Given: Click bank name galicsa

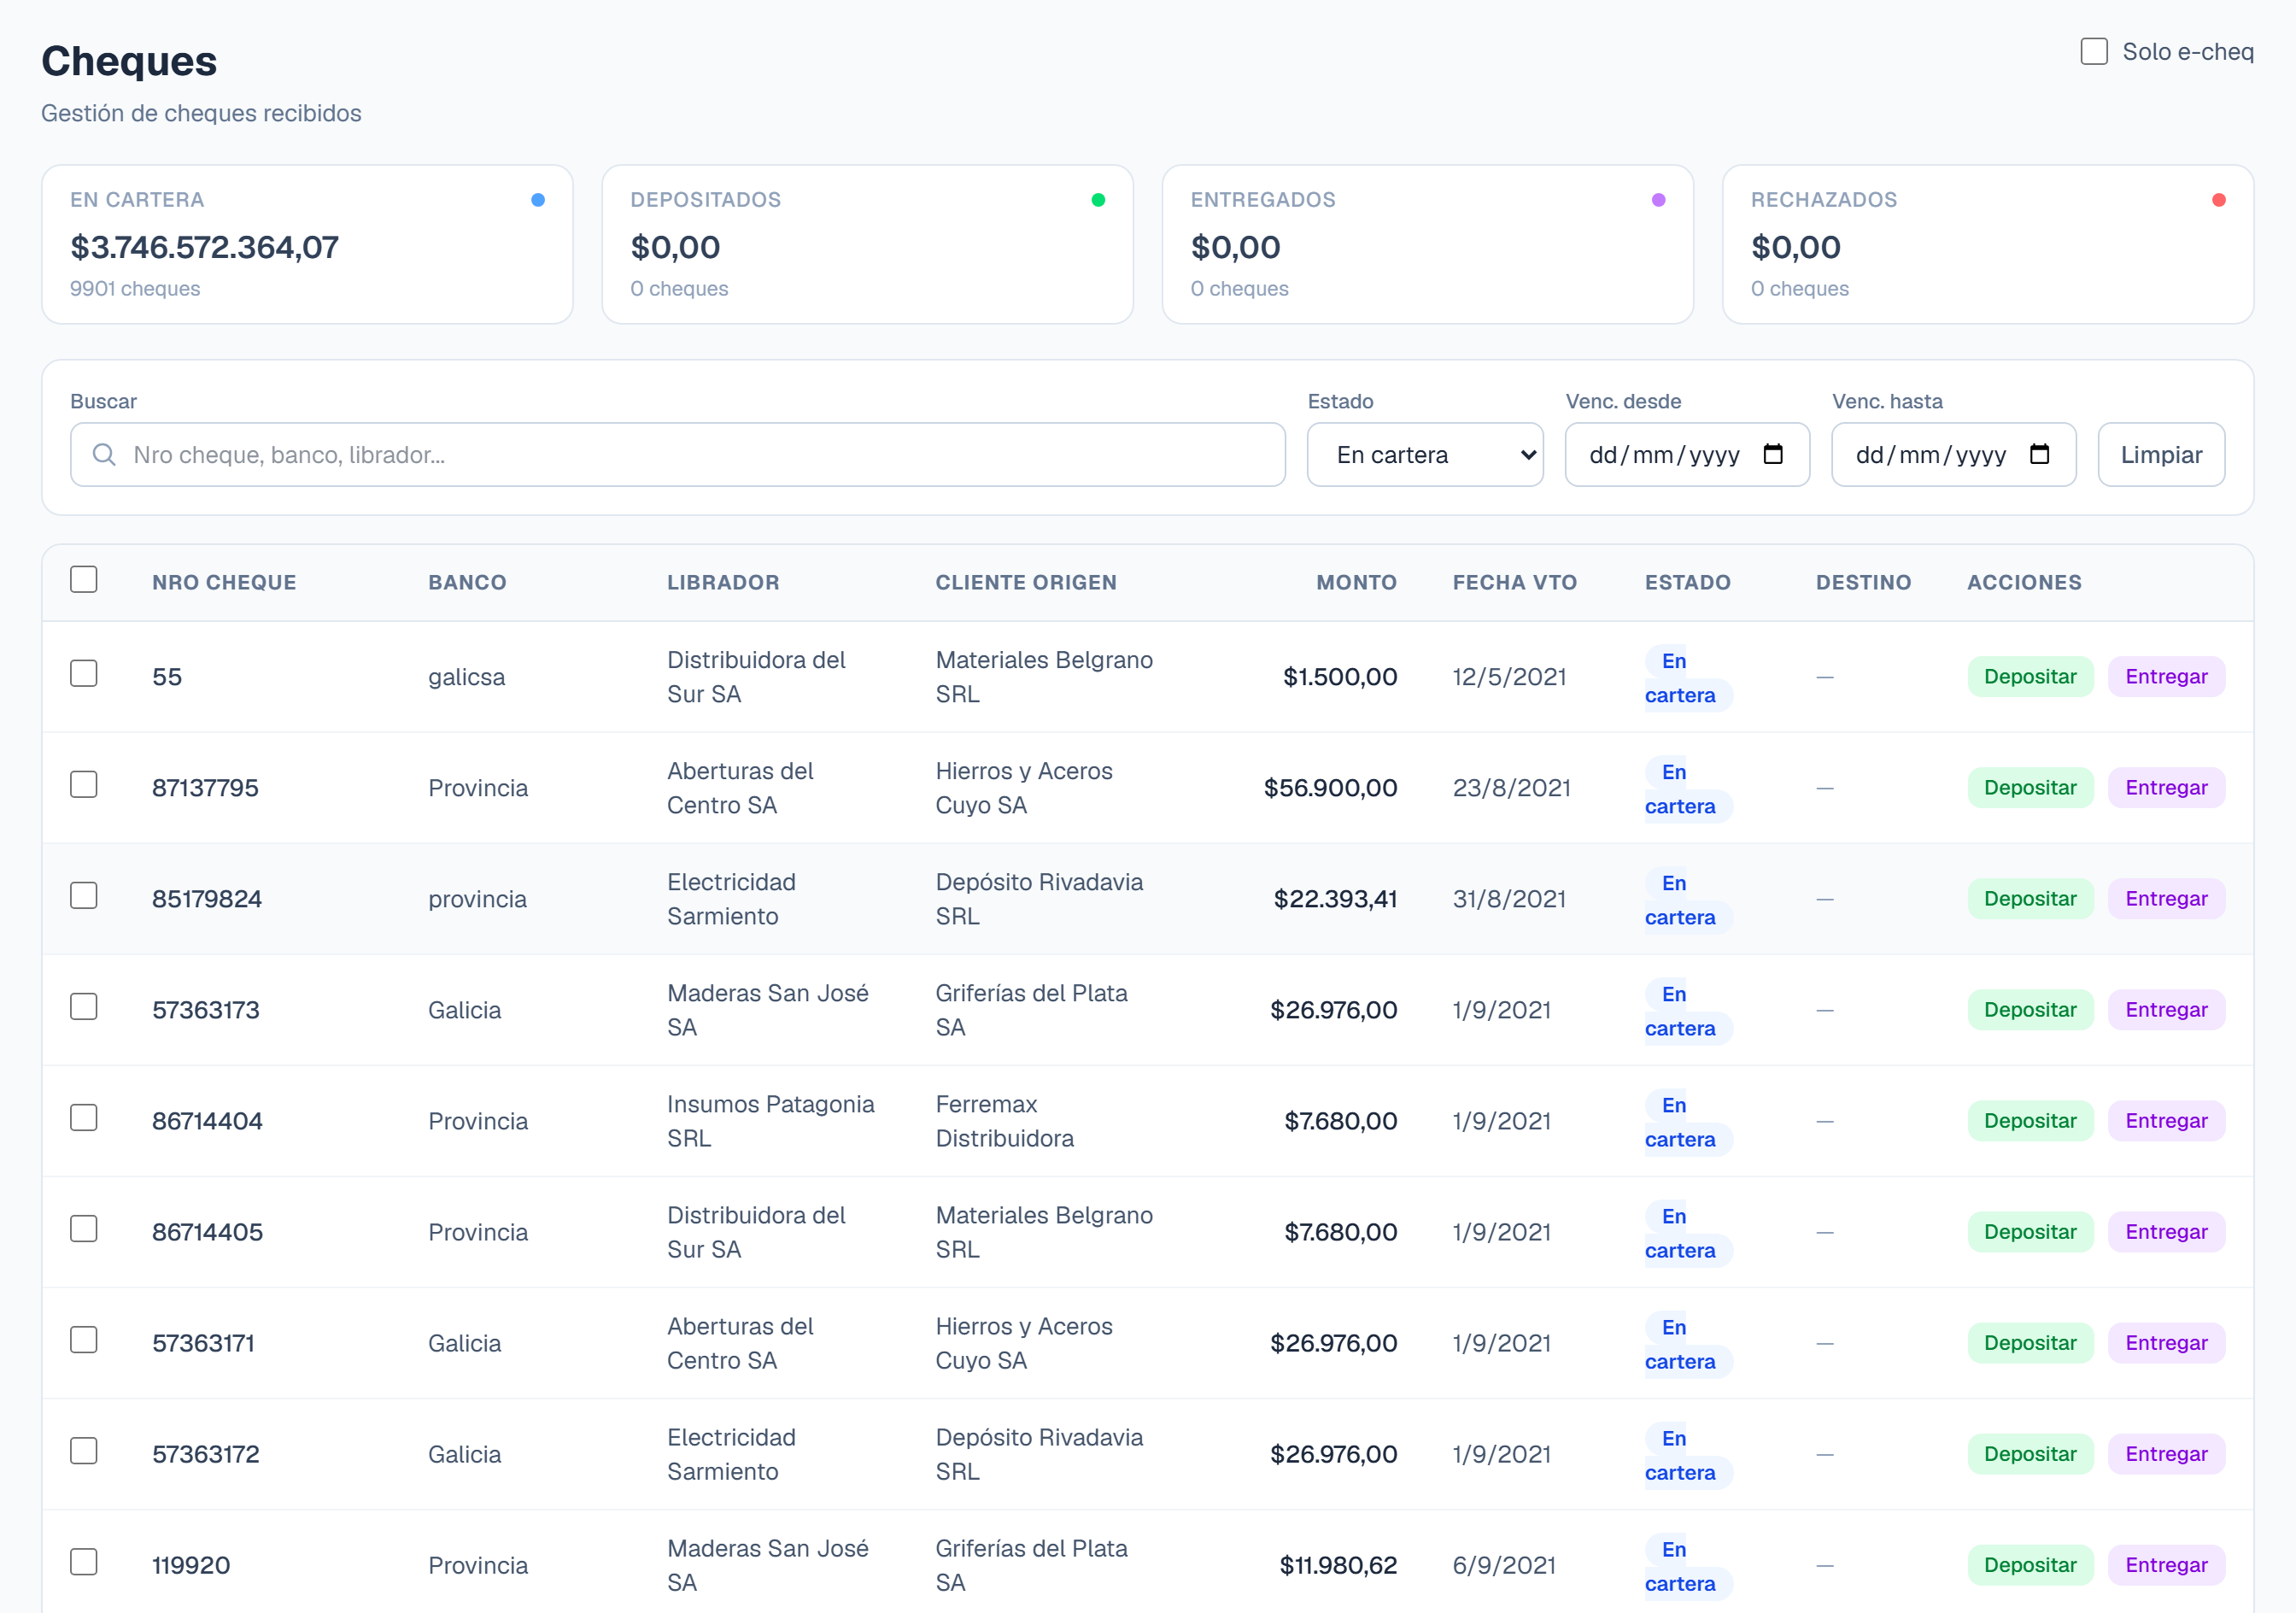Looking at the screenshot, I should pyautogui.click(x=466, y=677).
